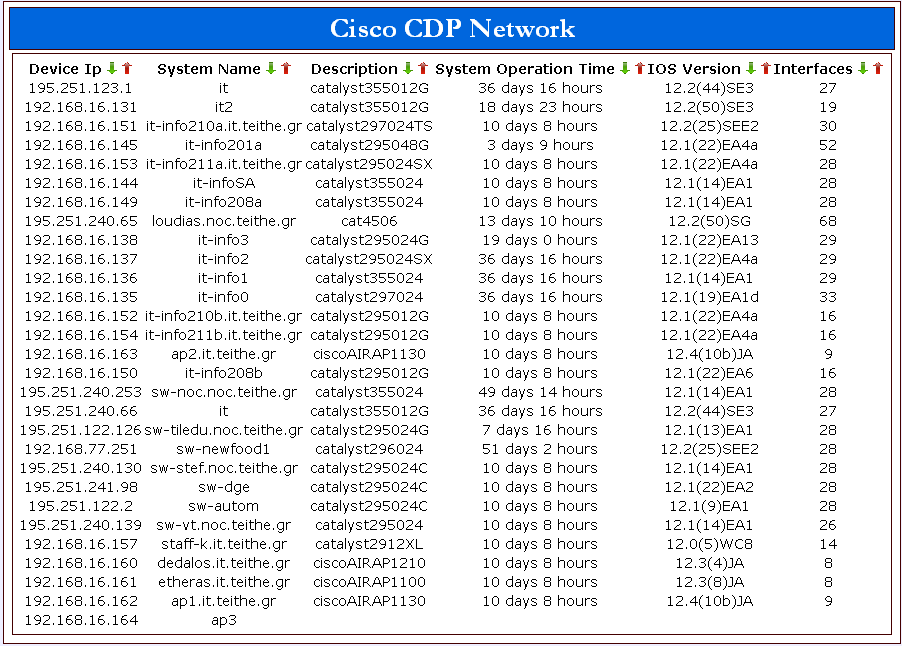Select device IP 192.168.16.153
The height and width of the screenshot is (646, 902).
[x=81, y=164]
